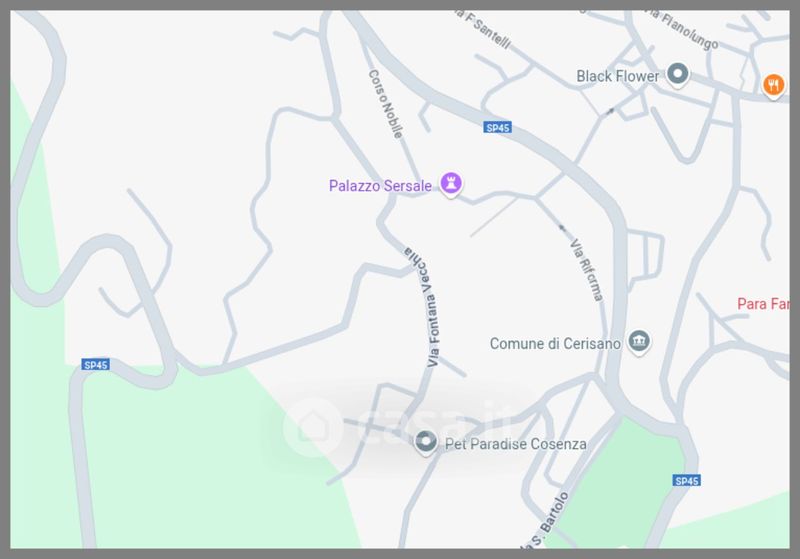Click the SP45 road shield near Corso Nobile
The image size is (800, 559).
(497, 128)
